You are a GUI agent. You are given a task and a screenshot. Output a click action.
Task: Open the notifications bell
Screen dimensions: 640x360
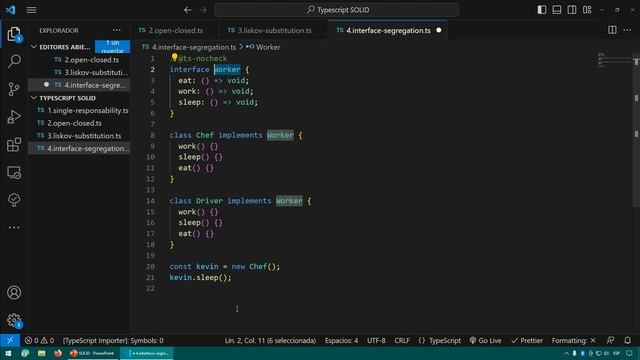coord(627,340)
